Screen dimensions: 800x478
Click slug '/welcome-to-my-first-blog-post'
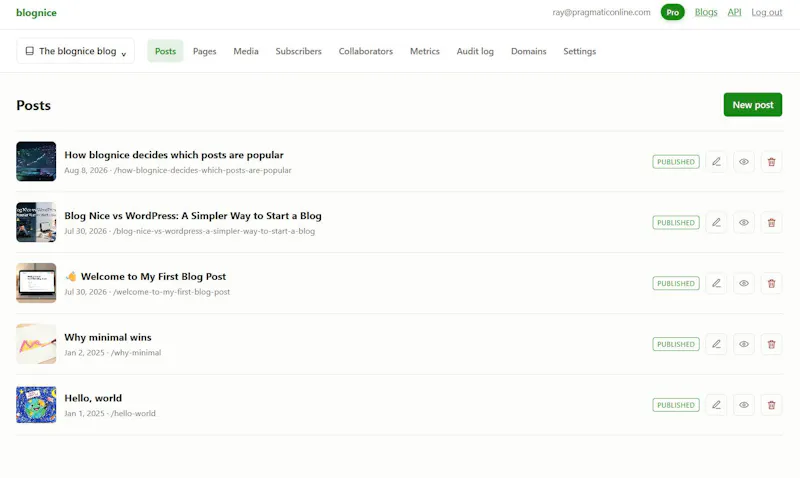click(x=171, y=292)
